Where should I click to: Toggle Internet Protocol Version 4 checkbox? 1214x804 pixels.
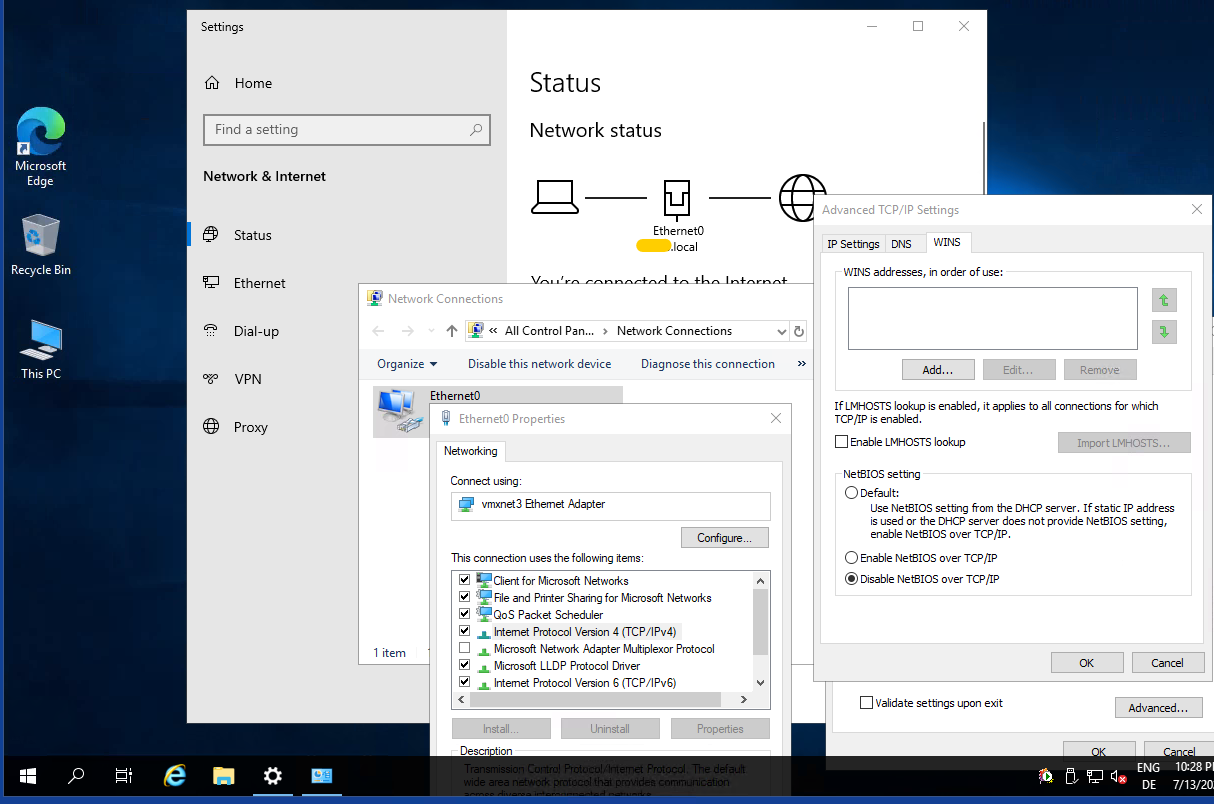tap(464, 631)
